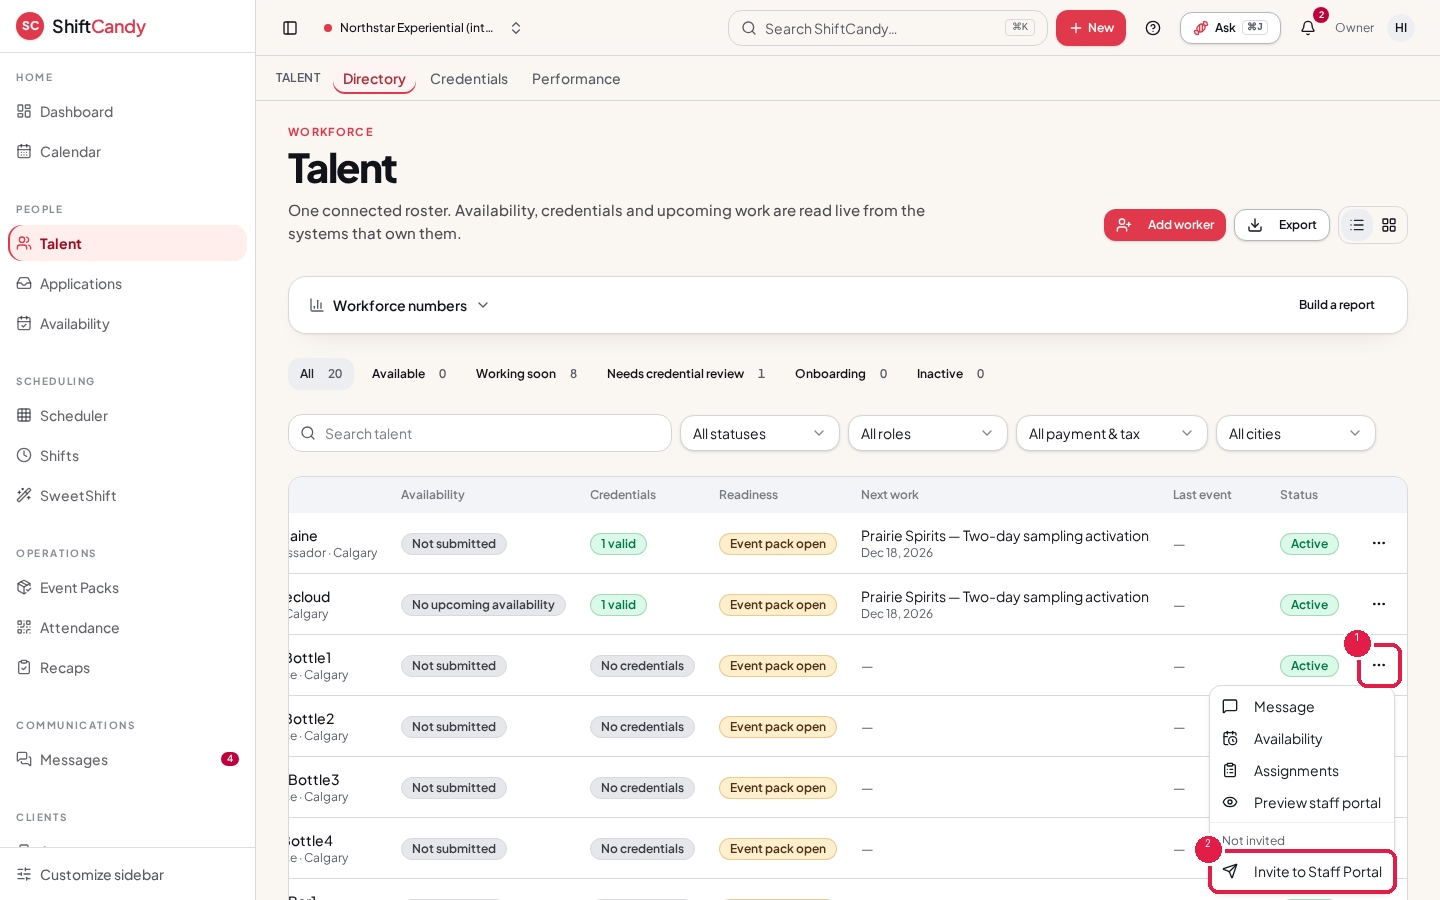The height and width of the screenshot is (900, 1440).
Task: Click the ShiftCandy SC logo
Action: 30,26
